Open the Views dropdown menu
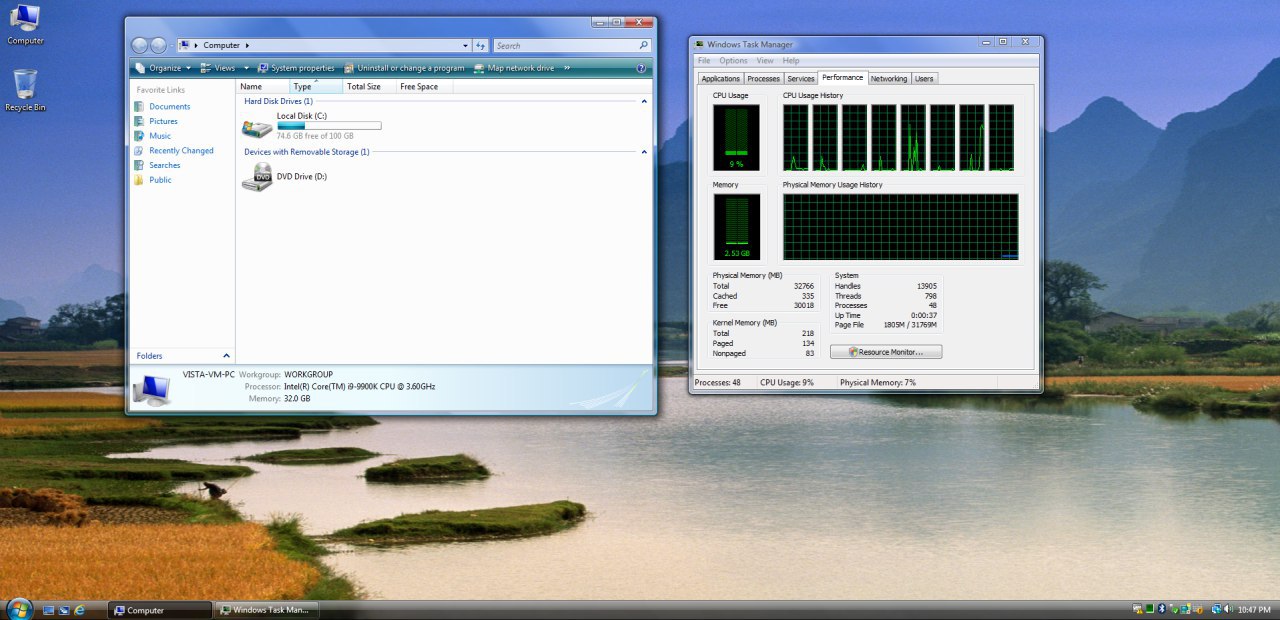The width and height of the screenshot is (1280, 620). point(222,68)
